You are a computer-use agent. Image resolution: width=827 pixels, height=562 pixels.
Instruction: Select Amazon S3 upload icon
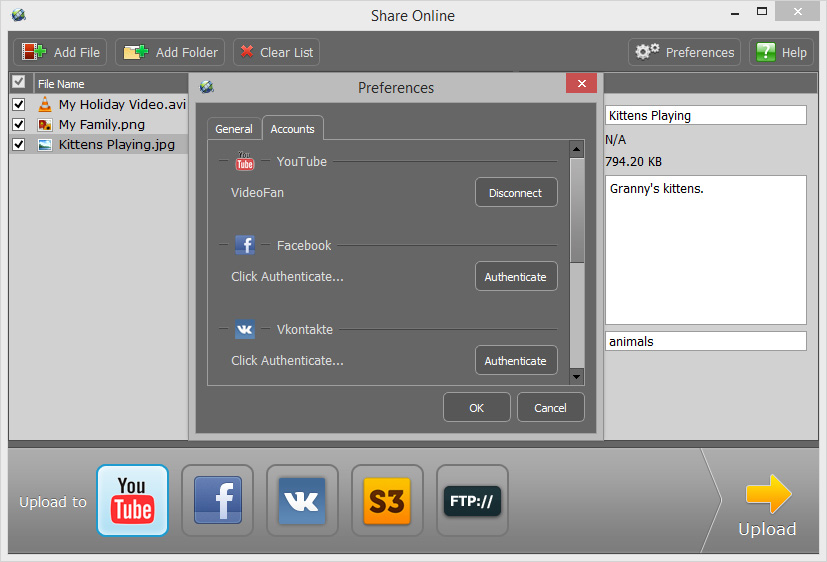point(387,500)
